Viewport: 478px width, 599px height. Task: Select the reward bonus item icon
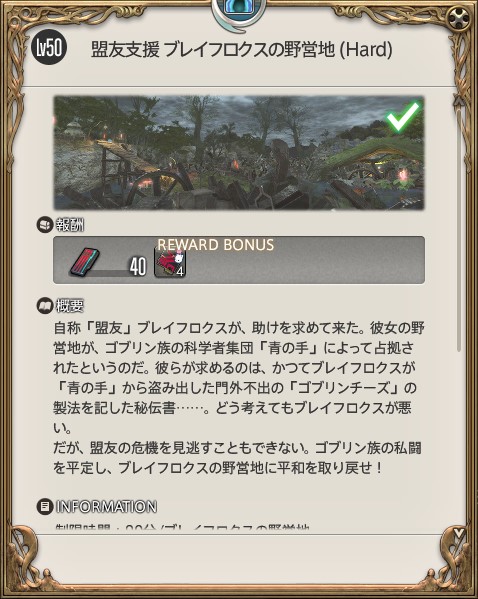[x=170, y=262]
